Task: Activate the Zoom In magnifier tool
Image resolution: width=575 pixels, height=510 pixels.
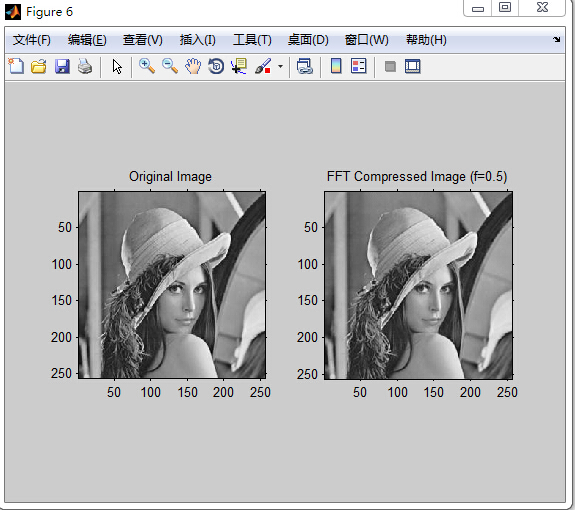Action: tap(147, 66)
